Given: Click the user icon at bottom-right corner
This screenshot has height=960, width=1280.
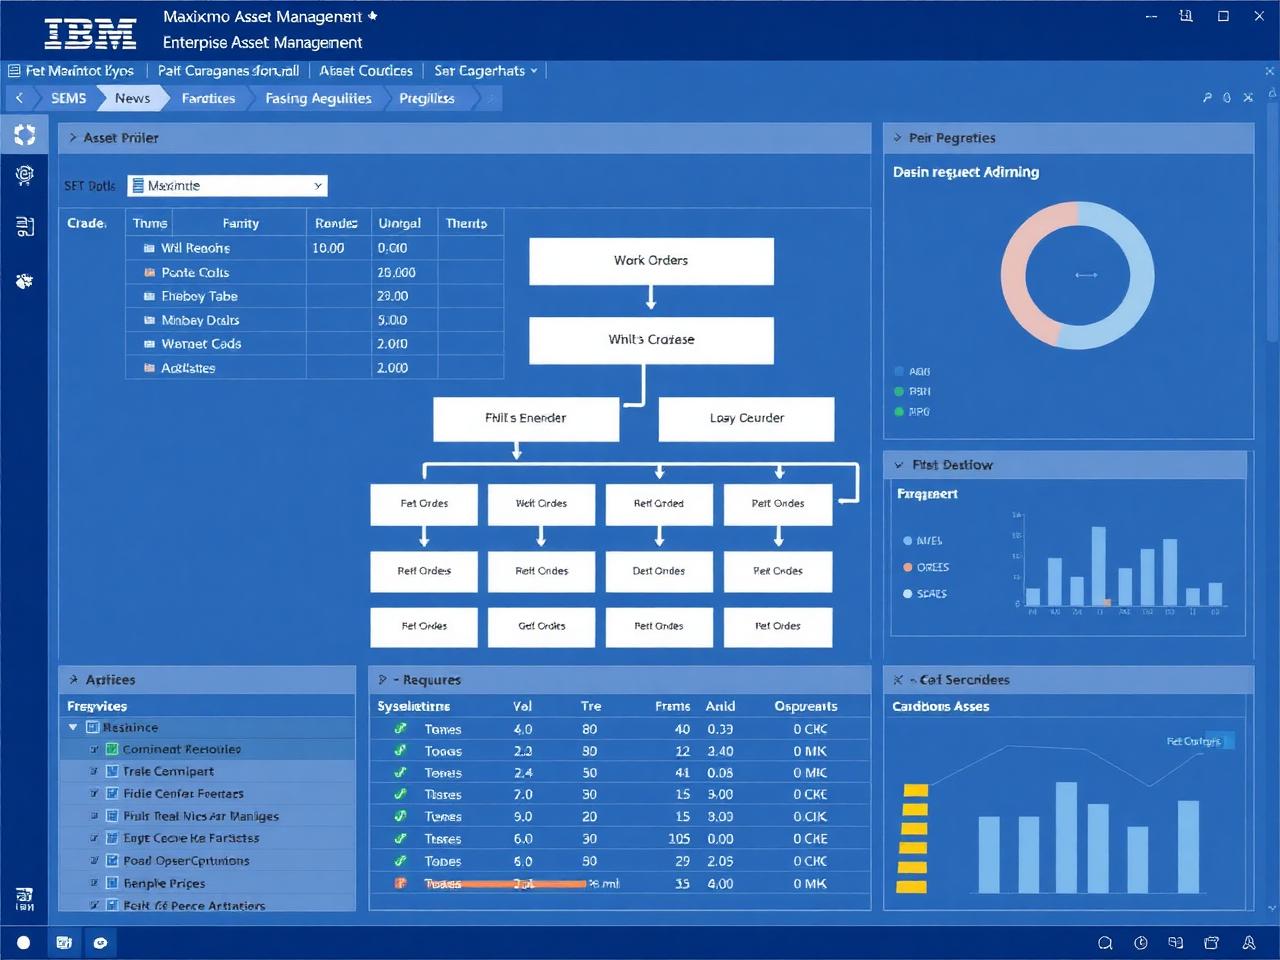Looking at the screenshot, I should [1249, 942].
